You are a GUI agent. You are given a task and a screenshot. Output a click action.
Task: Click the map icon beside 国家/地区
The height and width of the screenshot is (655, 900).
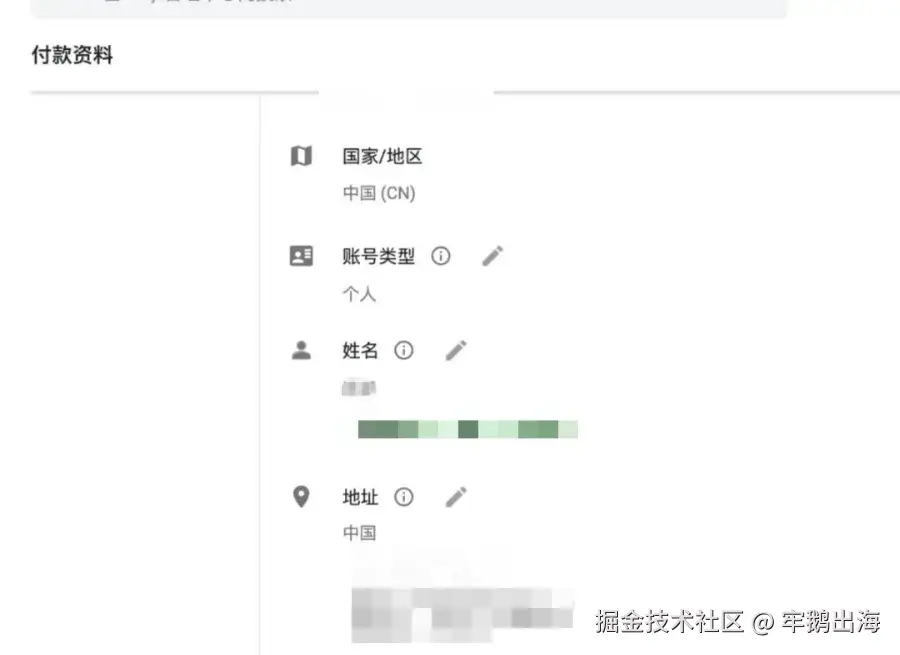[301, 156]
